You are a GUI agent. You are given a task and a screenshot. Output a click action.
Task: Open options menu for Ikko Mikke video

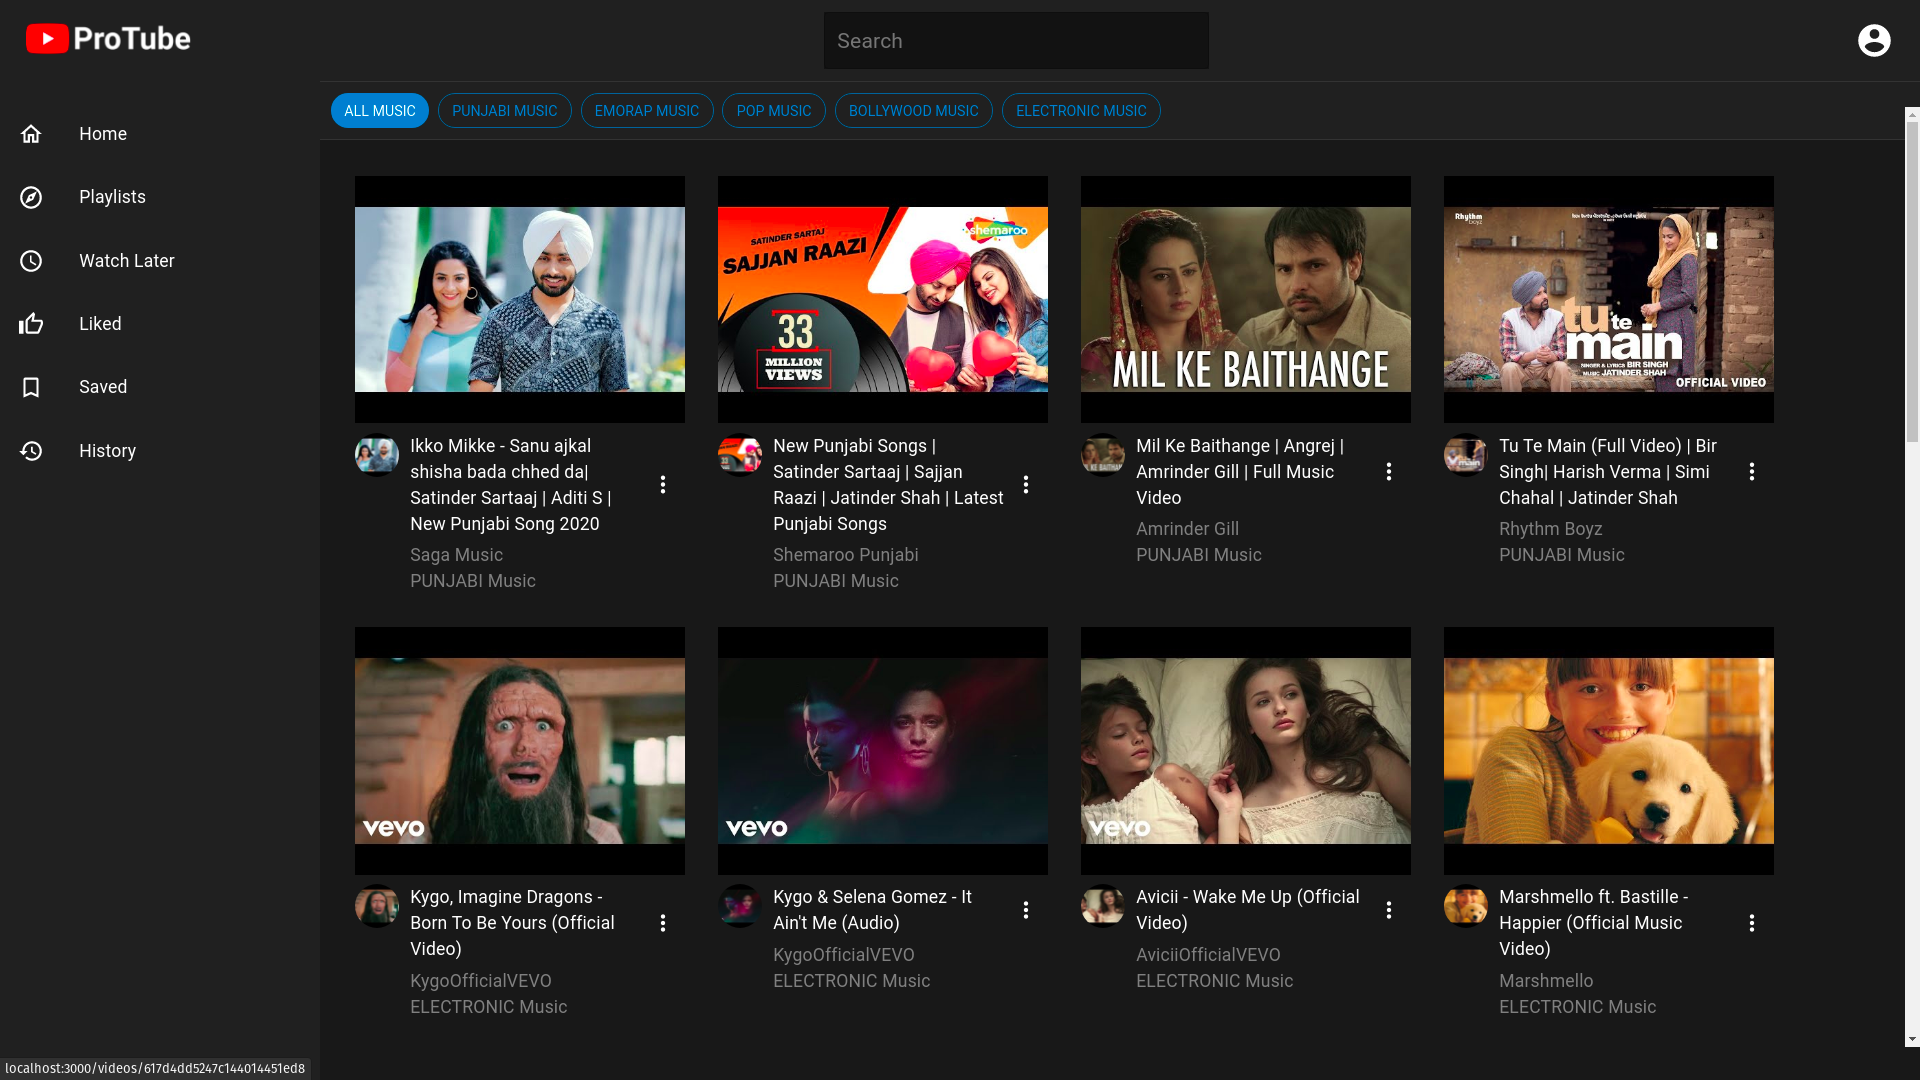pos(663,485)
